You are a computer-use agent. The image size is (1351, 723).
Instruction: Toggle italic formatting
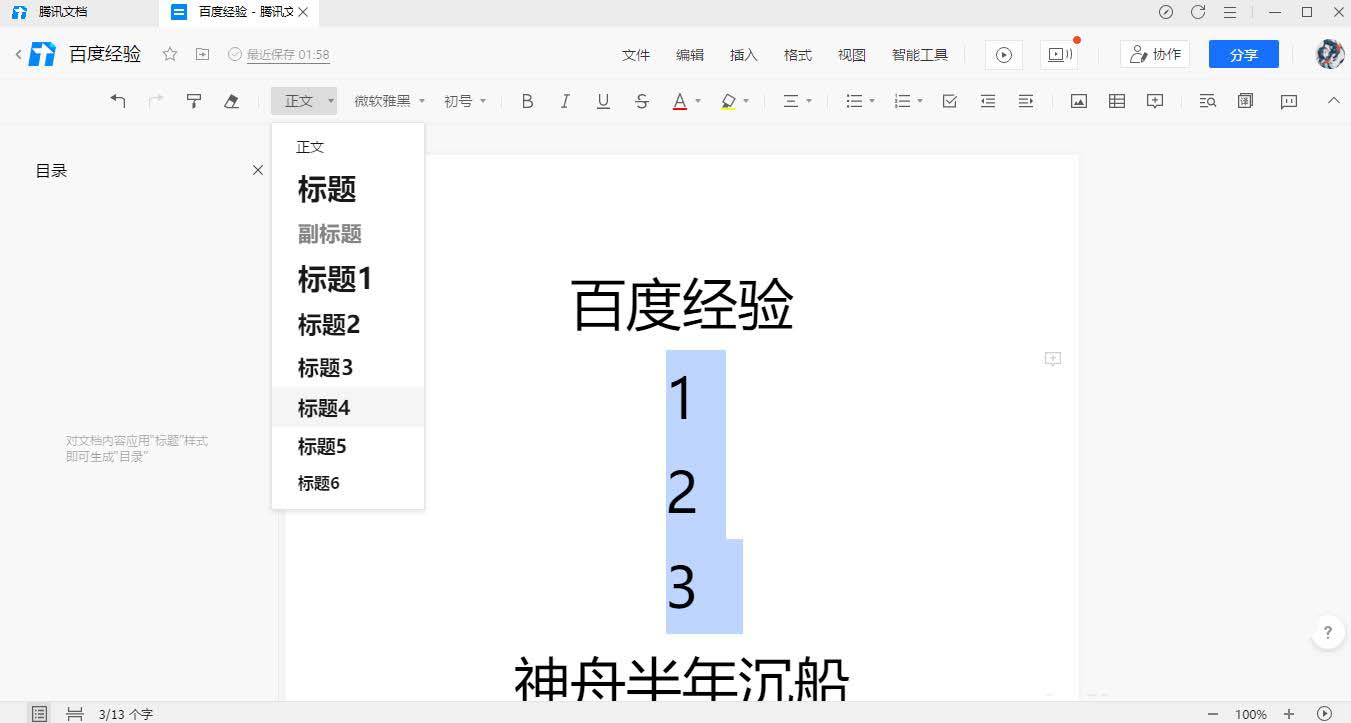pyautogui.click(x=565, y=101)
